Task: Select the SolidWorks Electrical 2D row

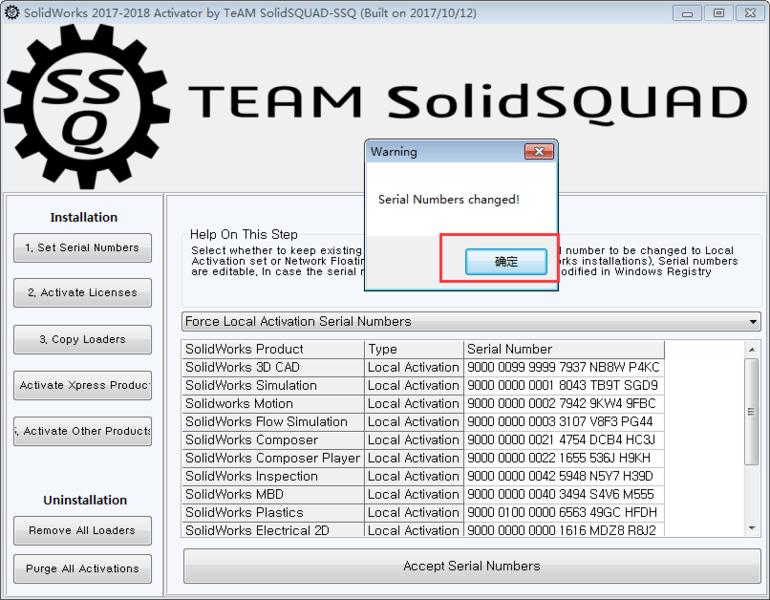Action: 423,530
